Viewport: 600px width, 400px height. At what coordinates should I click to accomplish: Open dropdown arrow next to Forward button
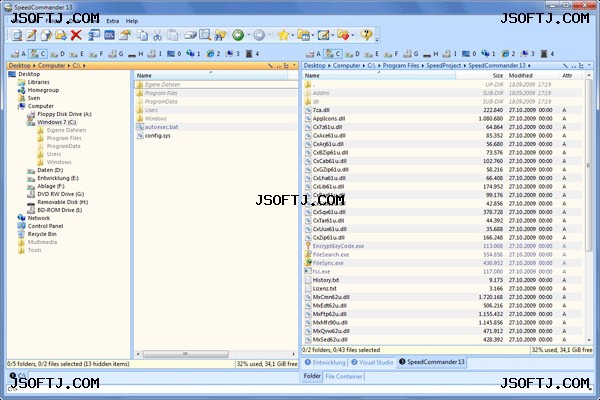tap(269, 35)
